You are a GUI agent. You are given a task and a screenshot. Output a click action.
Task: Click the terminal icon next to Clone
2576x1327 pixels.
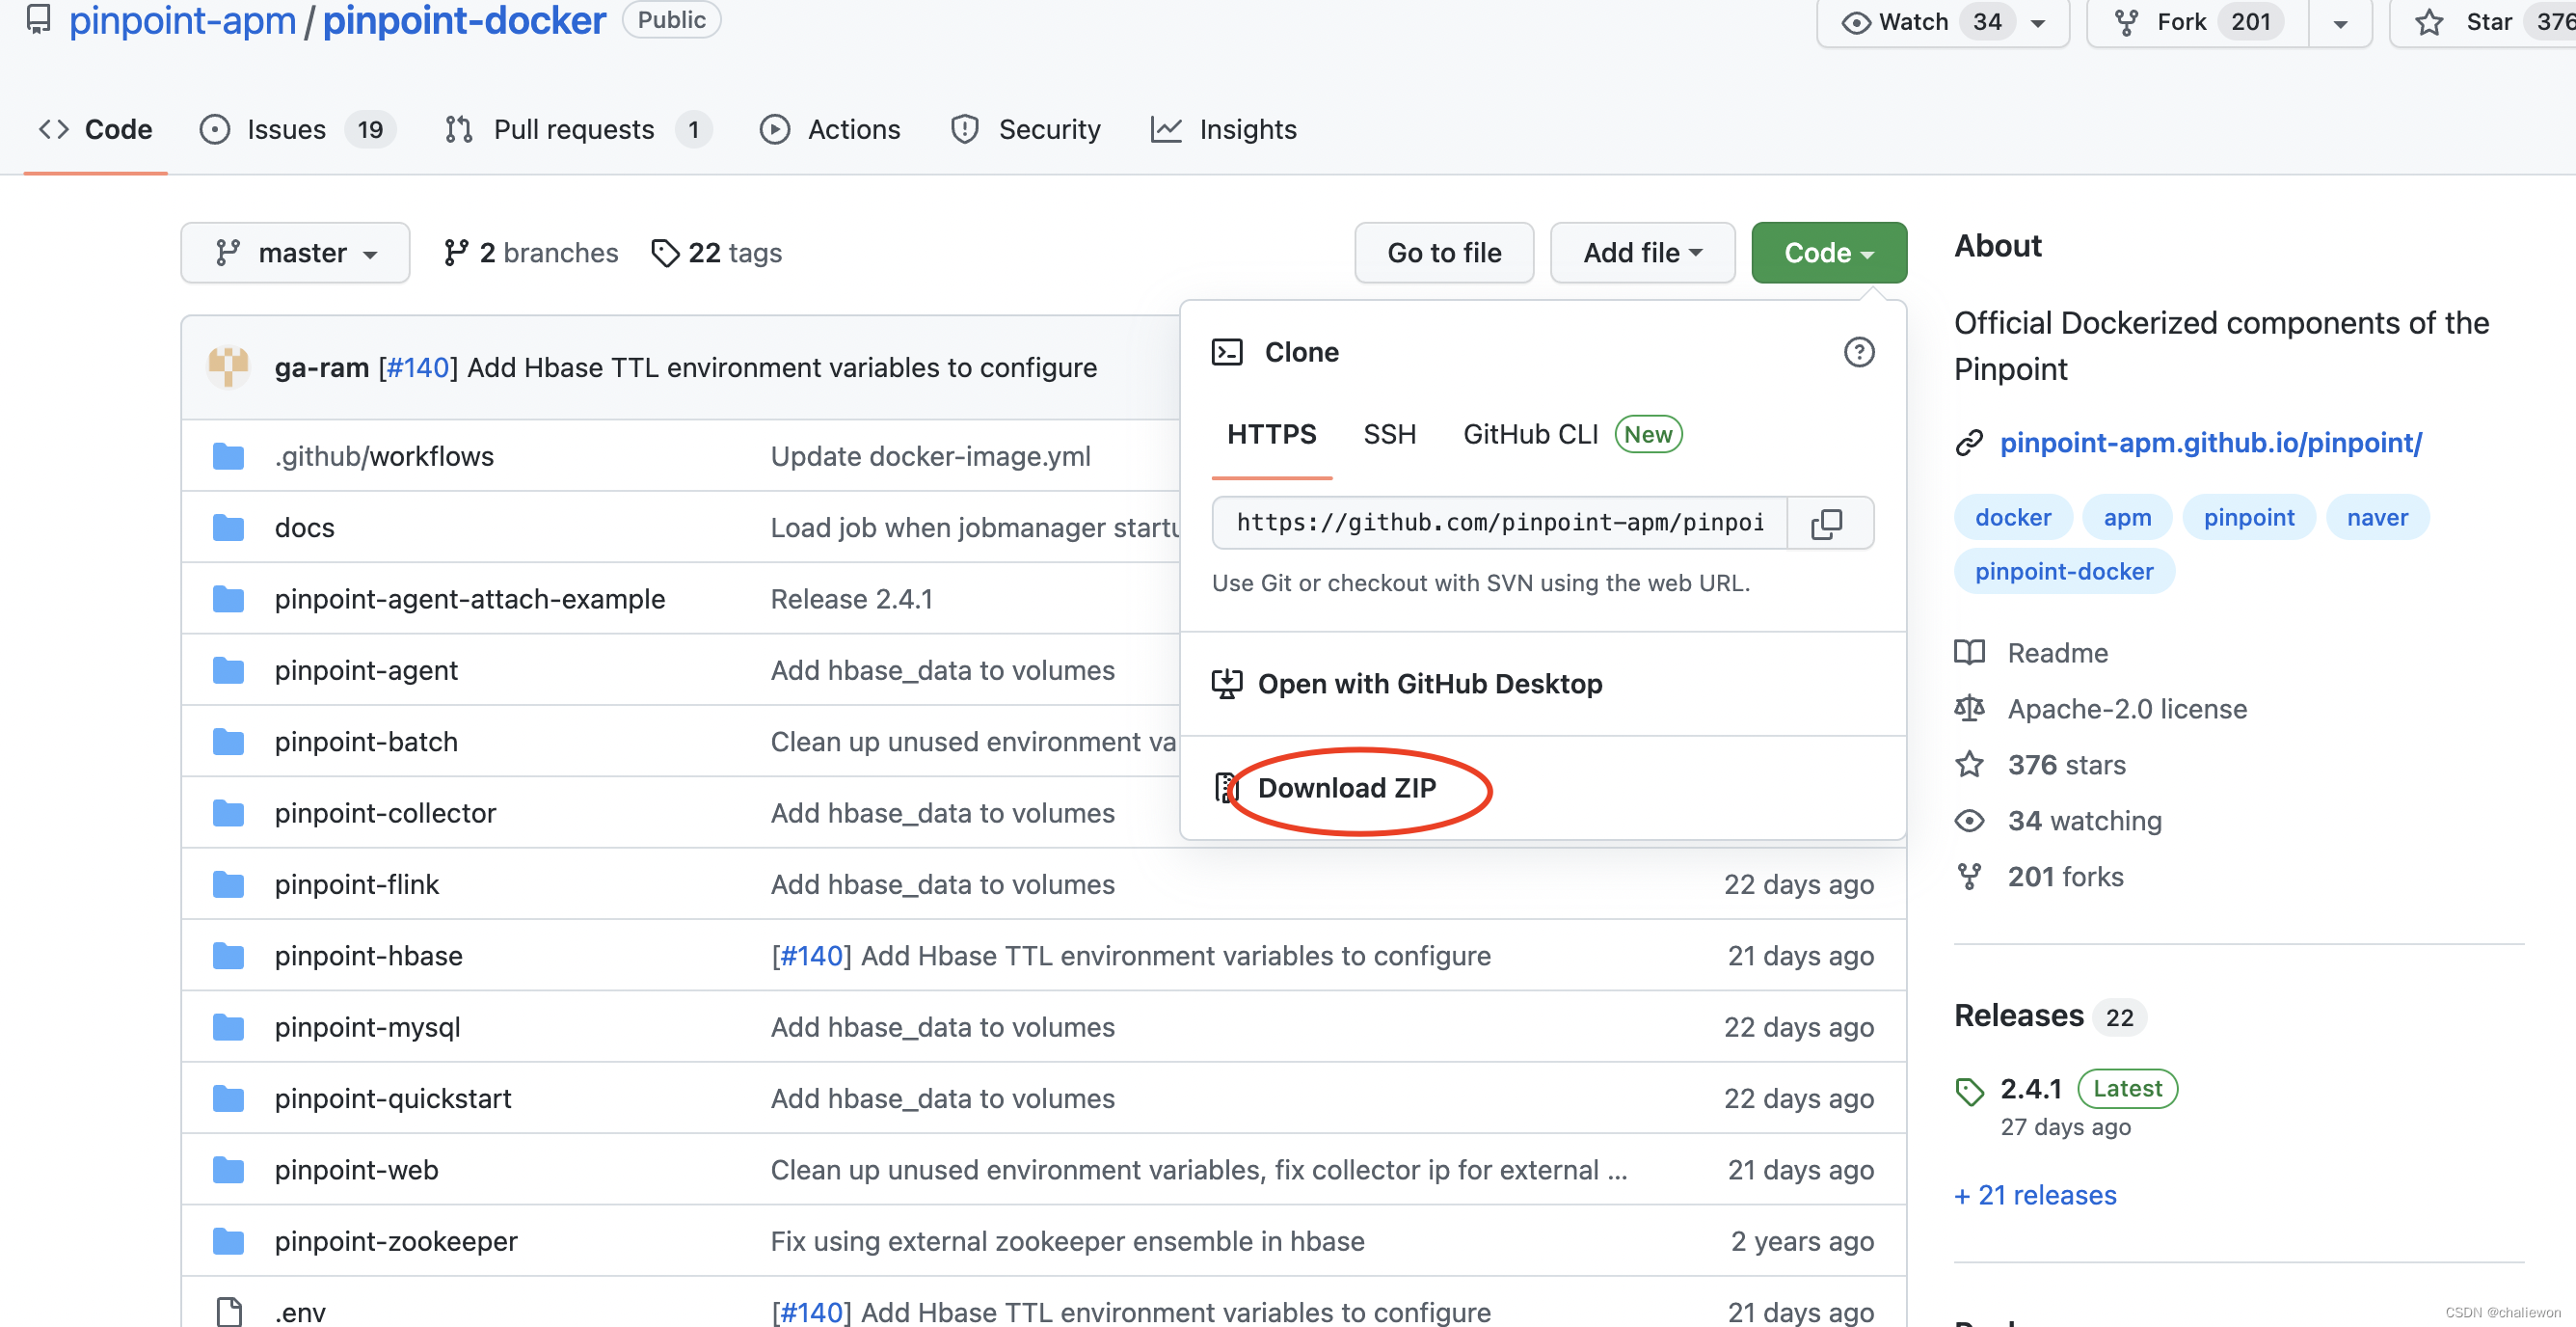(1227, 352)
